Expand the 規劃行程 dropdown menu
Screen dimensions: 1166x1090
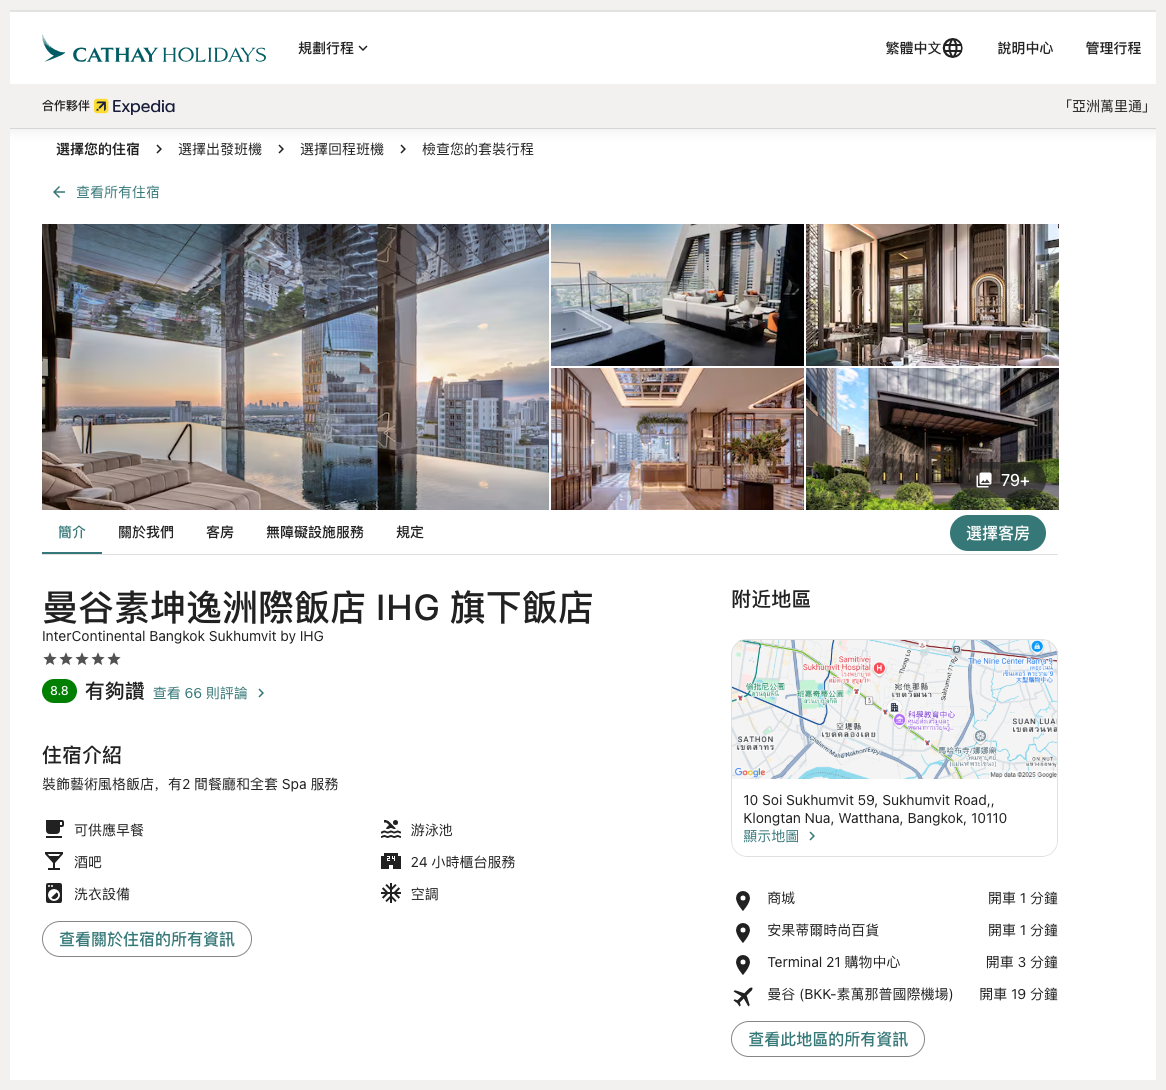pyautogui.click(x=333, y=48)
